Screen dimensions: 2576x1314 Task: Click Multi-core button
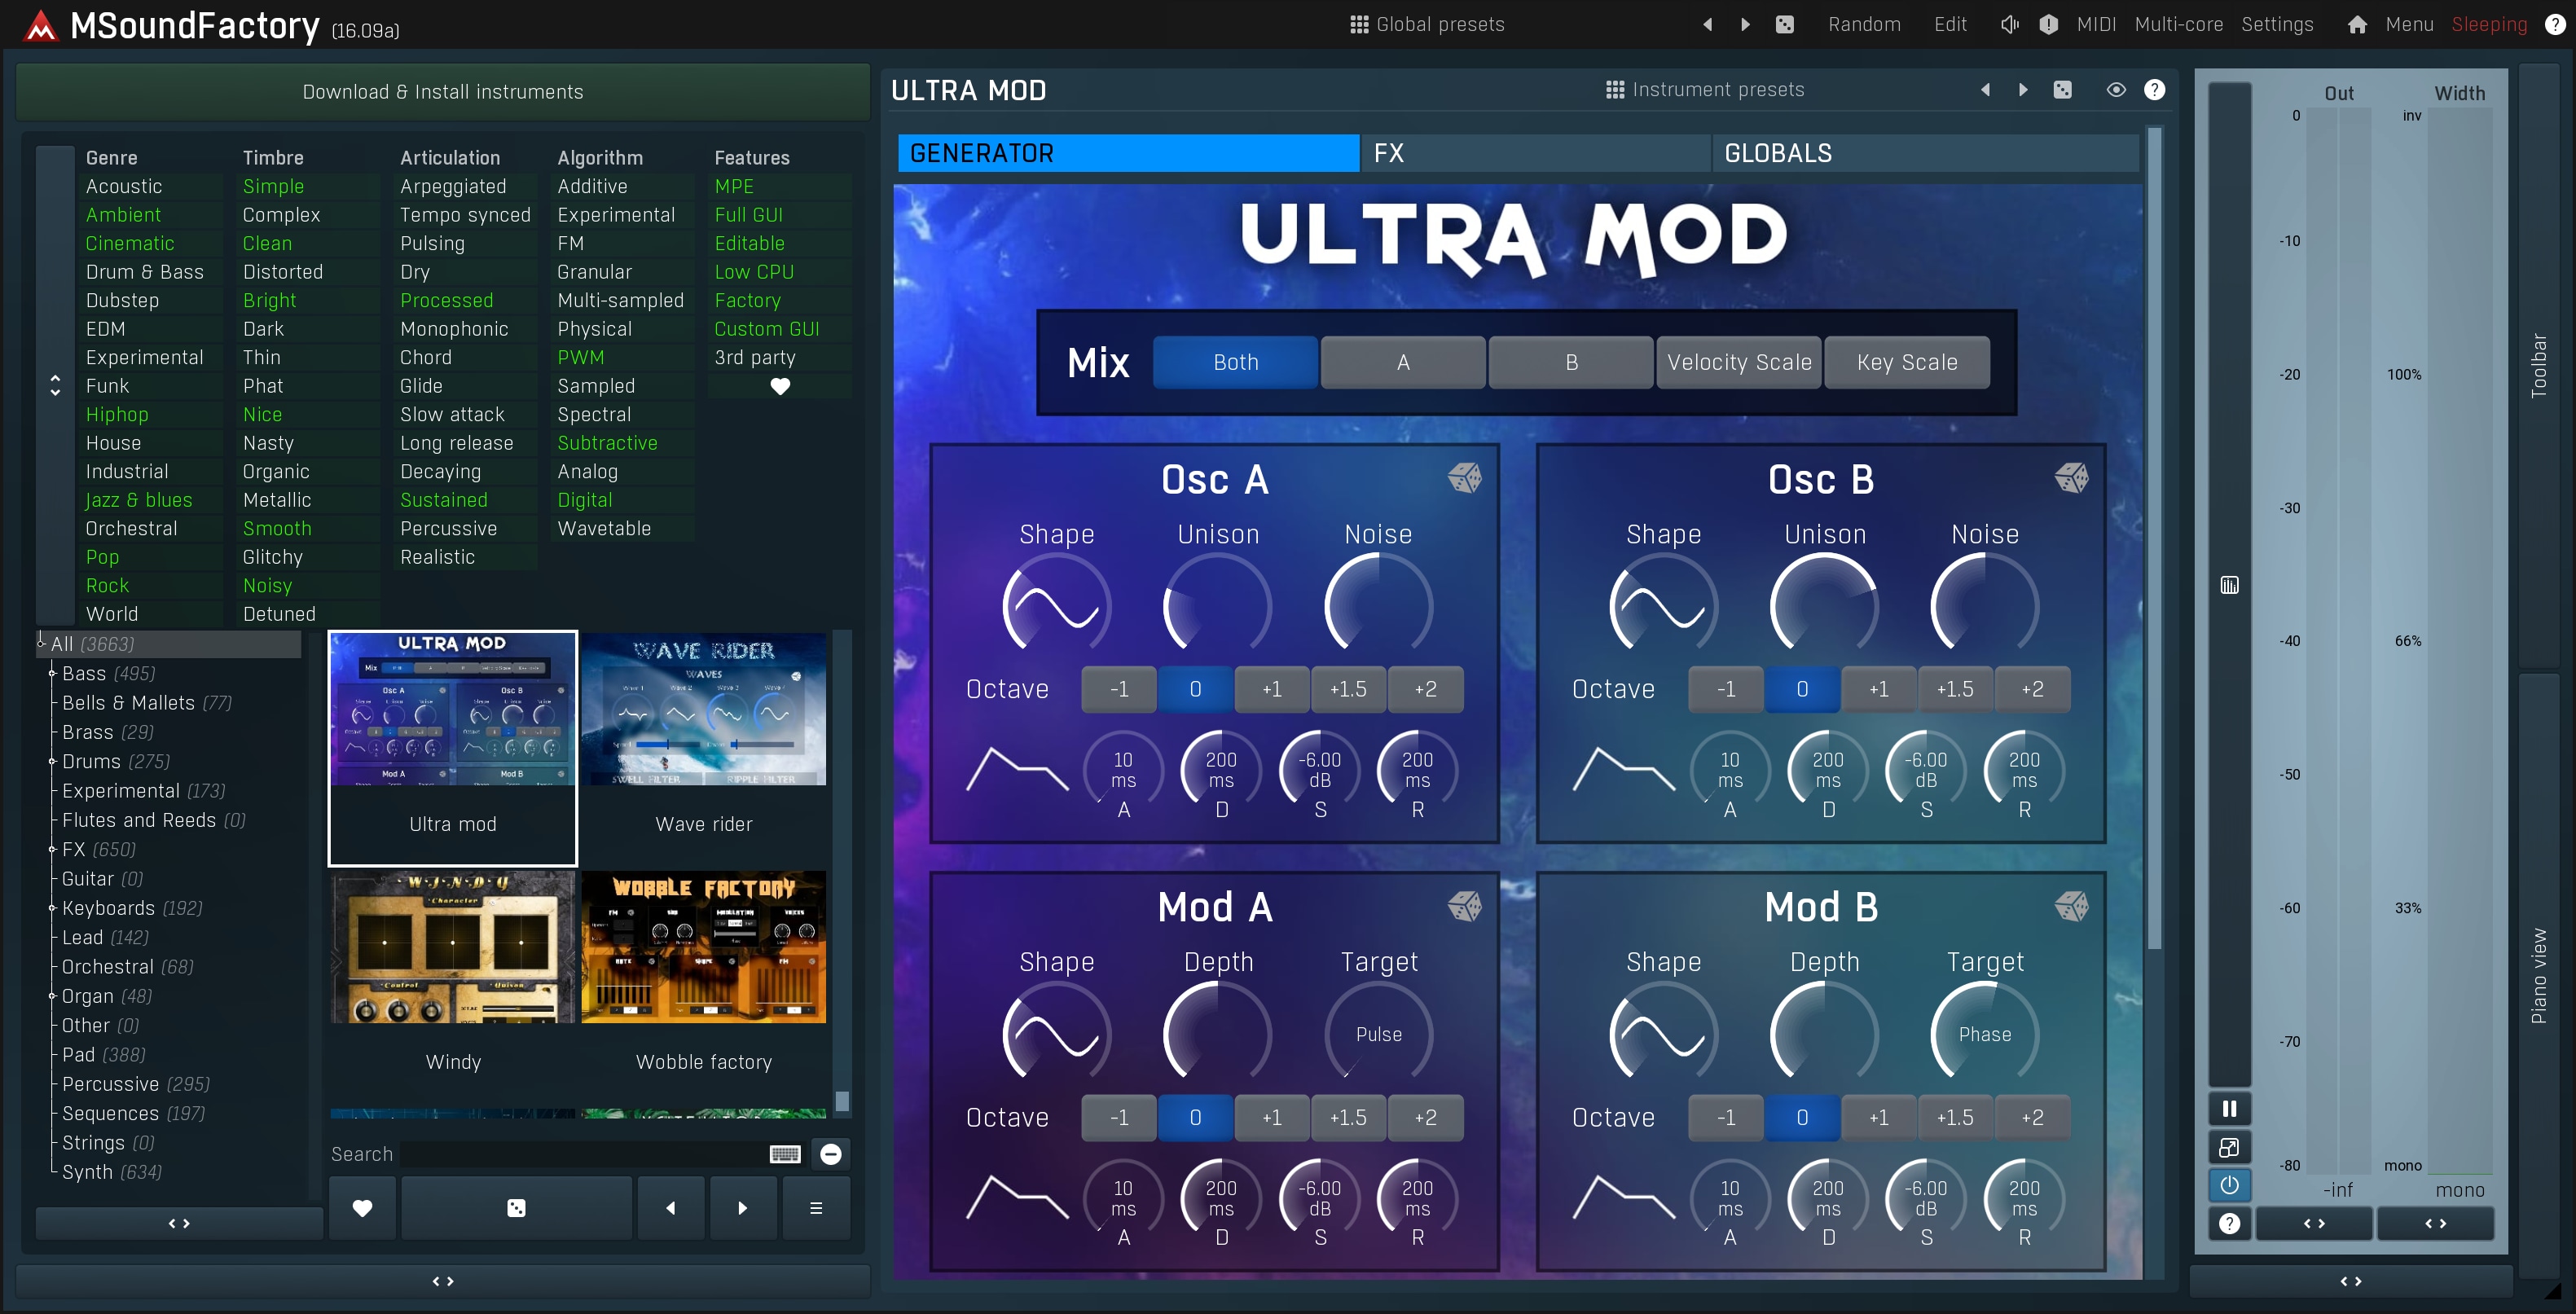(2179, 24)
